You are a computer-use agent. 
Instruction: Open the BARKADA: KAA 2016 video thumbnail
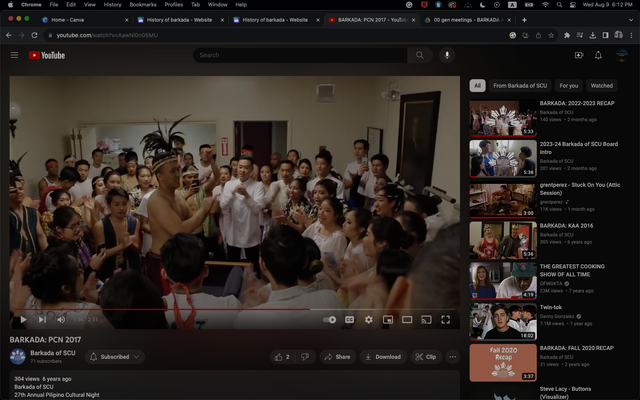click(503, 240)
